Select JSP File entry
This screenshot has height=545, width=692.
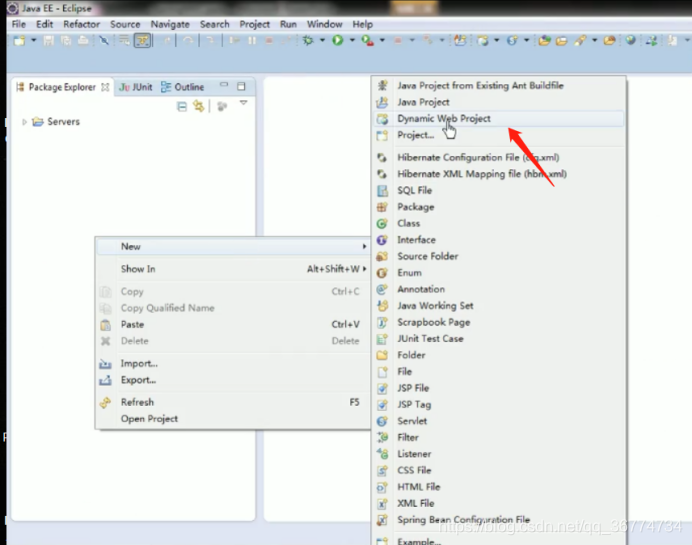[x=499, y=388]
